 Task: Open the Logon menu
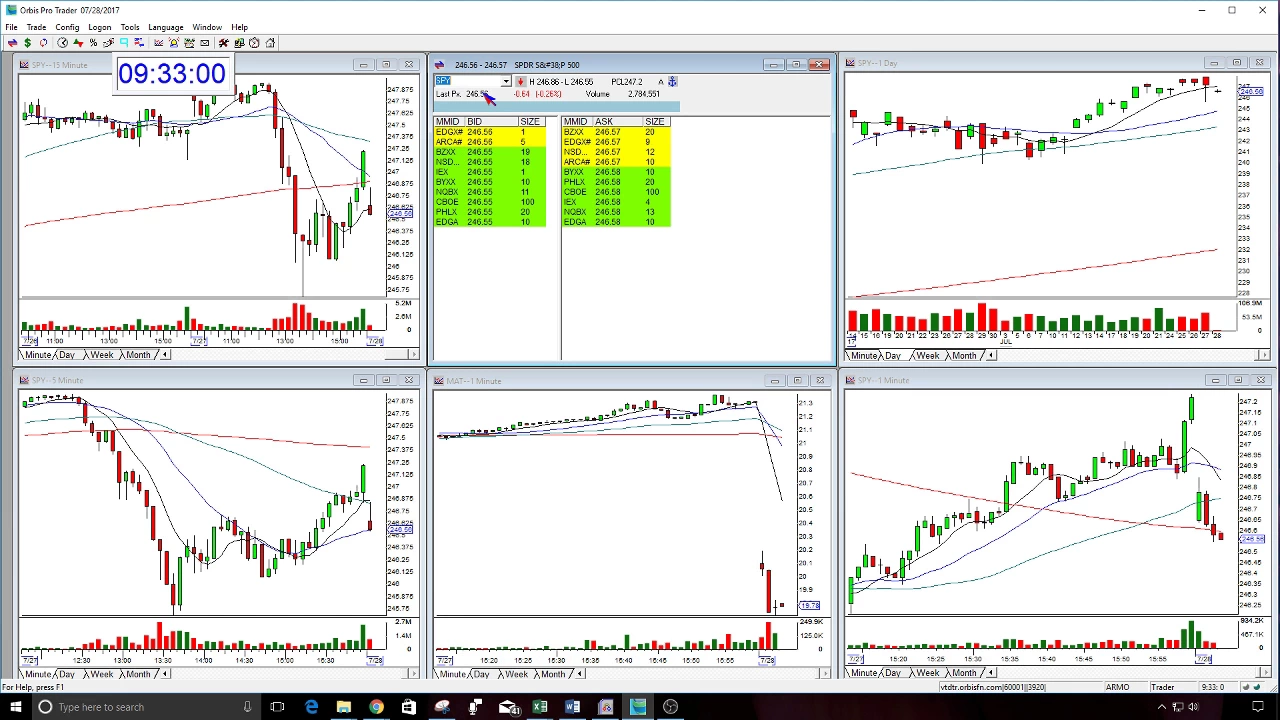pos(100,27)
